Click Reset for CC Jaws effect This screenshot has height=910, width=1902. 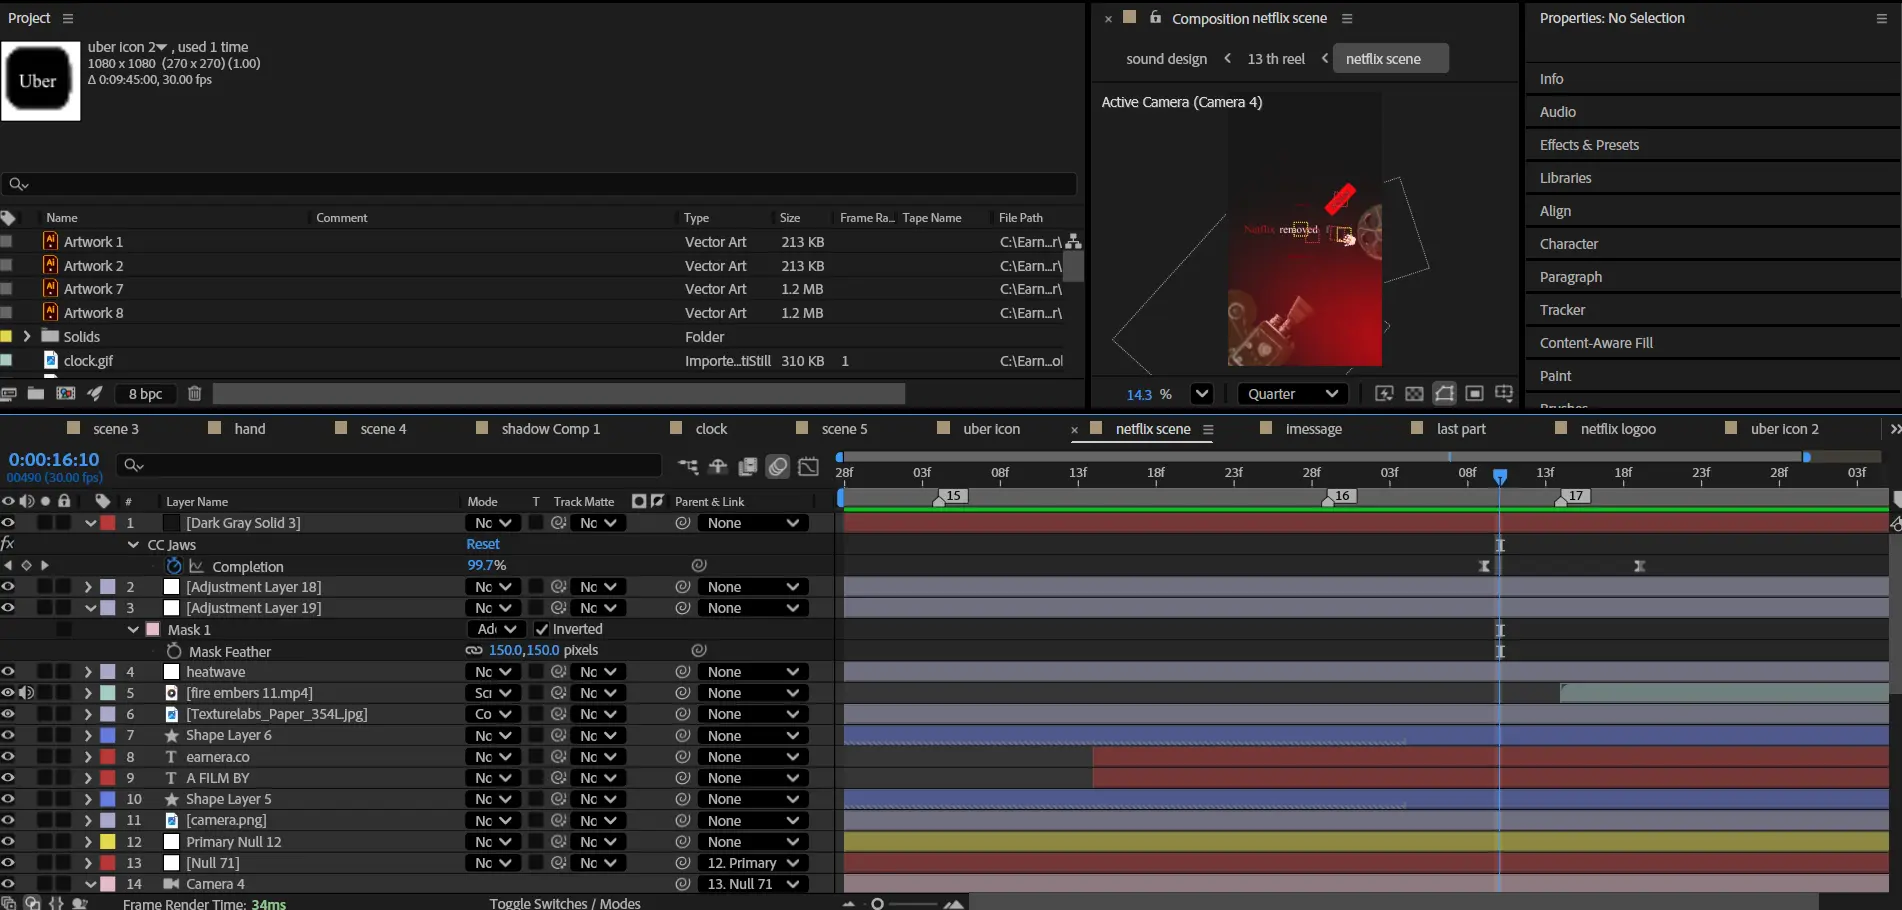(x=483, y=544)
